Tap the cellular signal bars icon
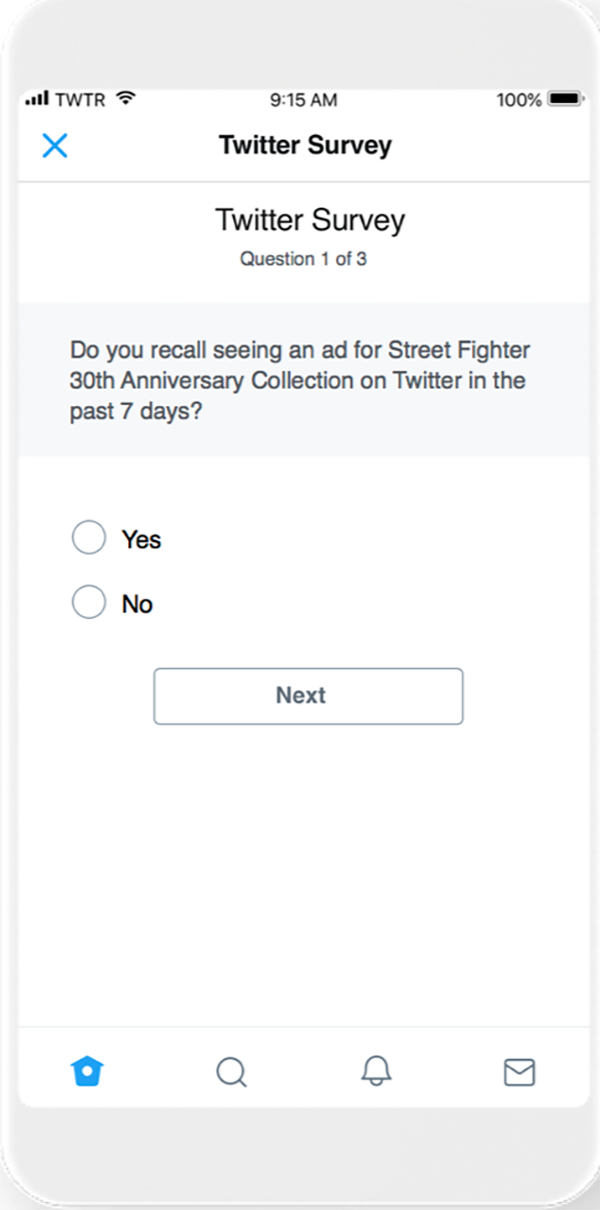This screenshot has height=1210, width=600. click(x=38, y=99)
